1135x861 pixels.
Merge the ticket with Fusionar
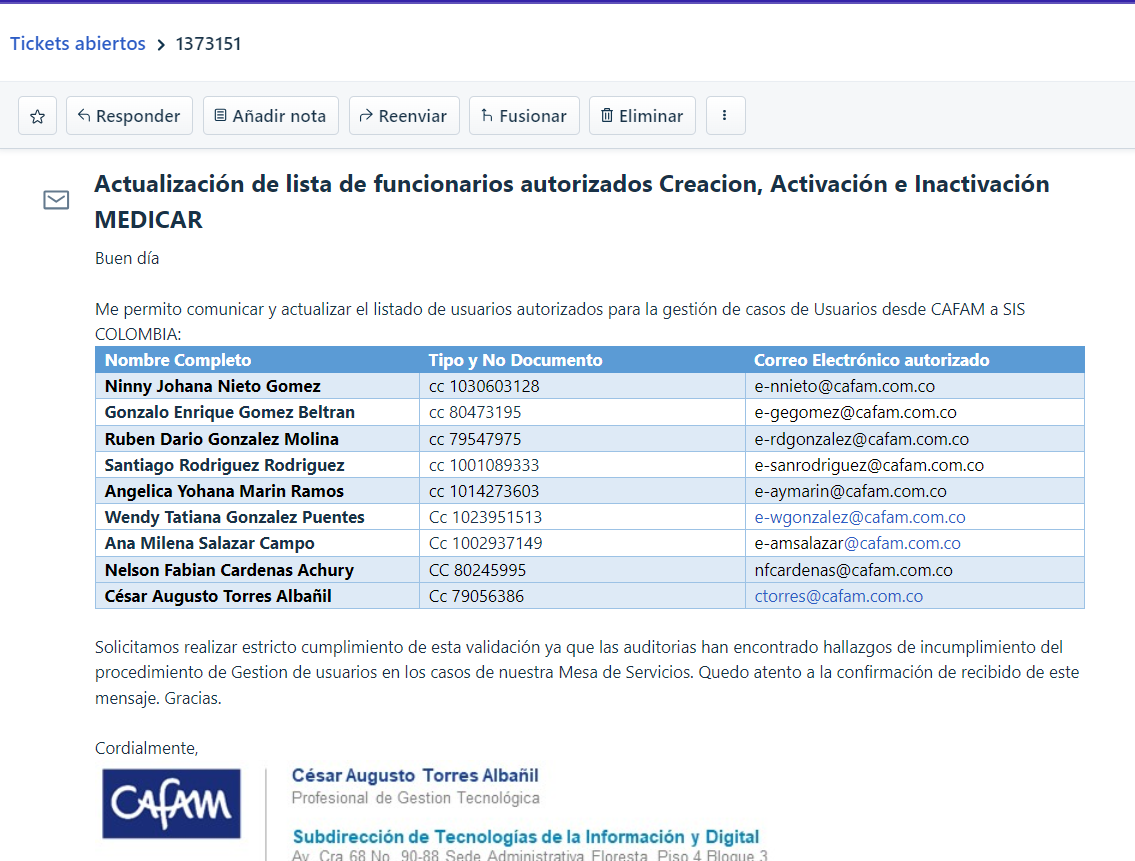tap(524, 116)
